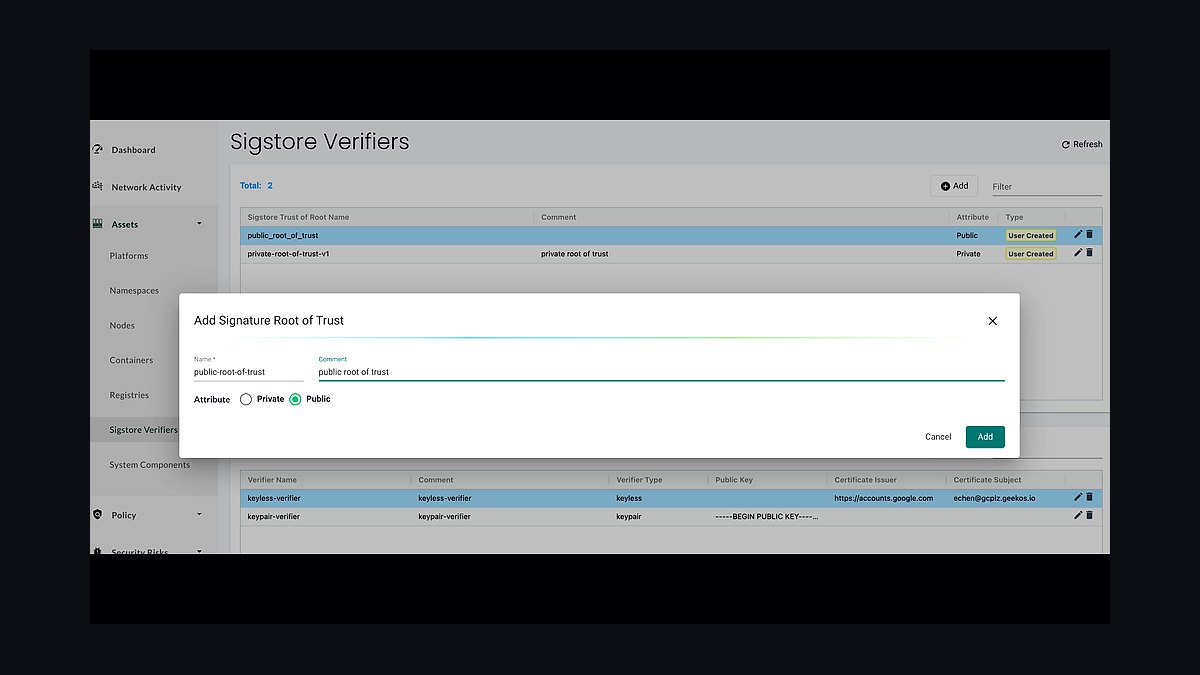Click the Certificate Subject column header
The width and height of the screenshot is (1200, 675).
click(987, 480)
